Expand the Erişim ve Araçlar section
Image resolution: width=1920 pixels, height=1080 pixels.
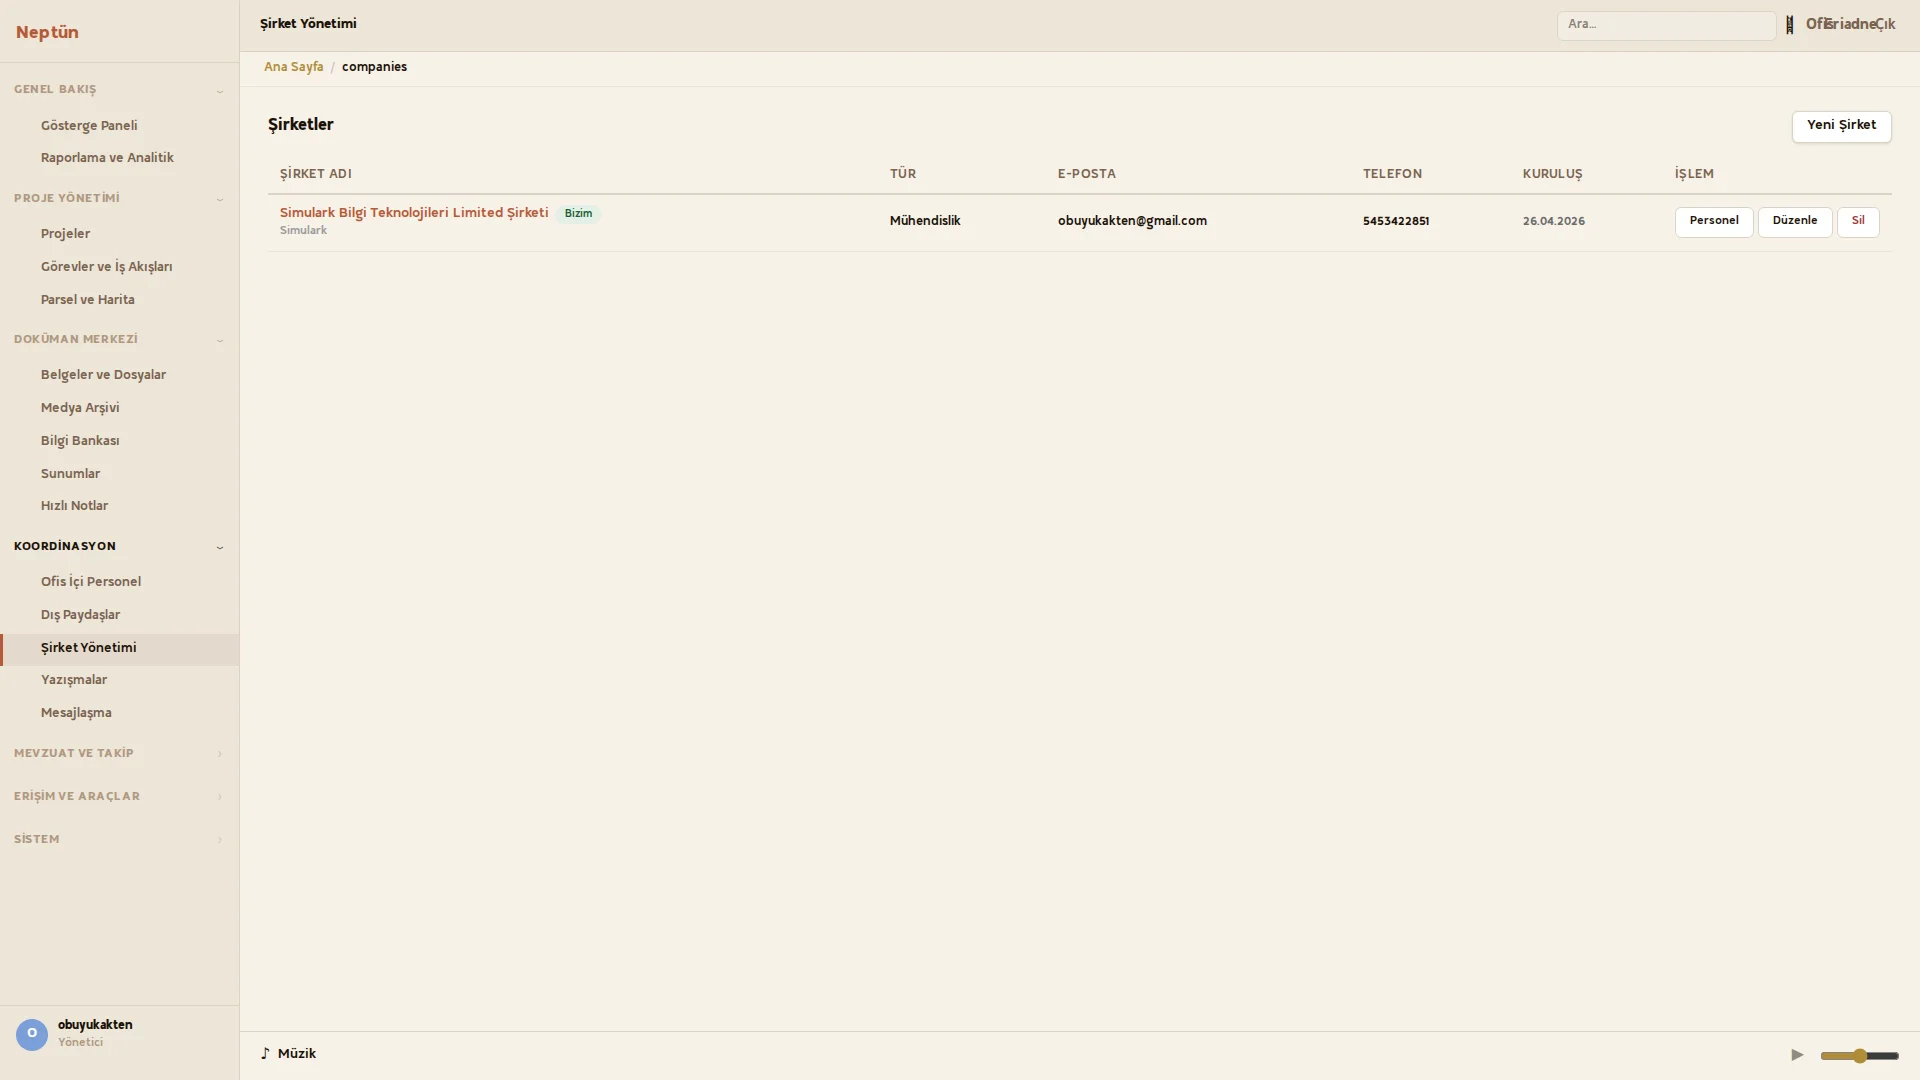click(119, 797)
